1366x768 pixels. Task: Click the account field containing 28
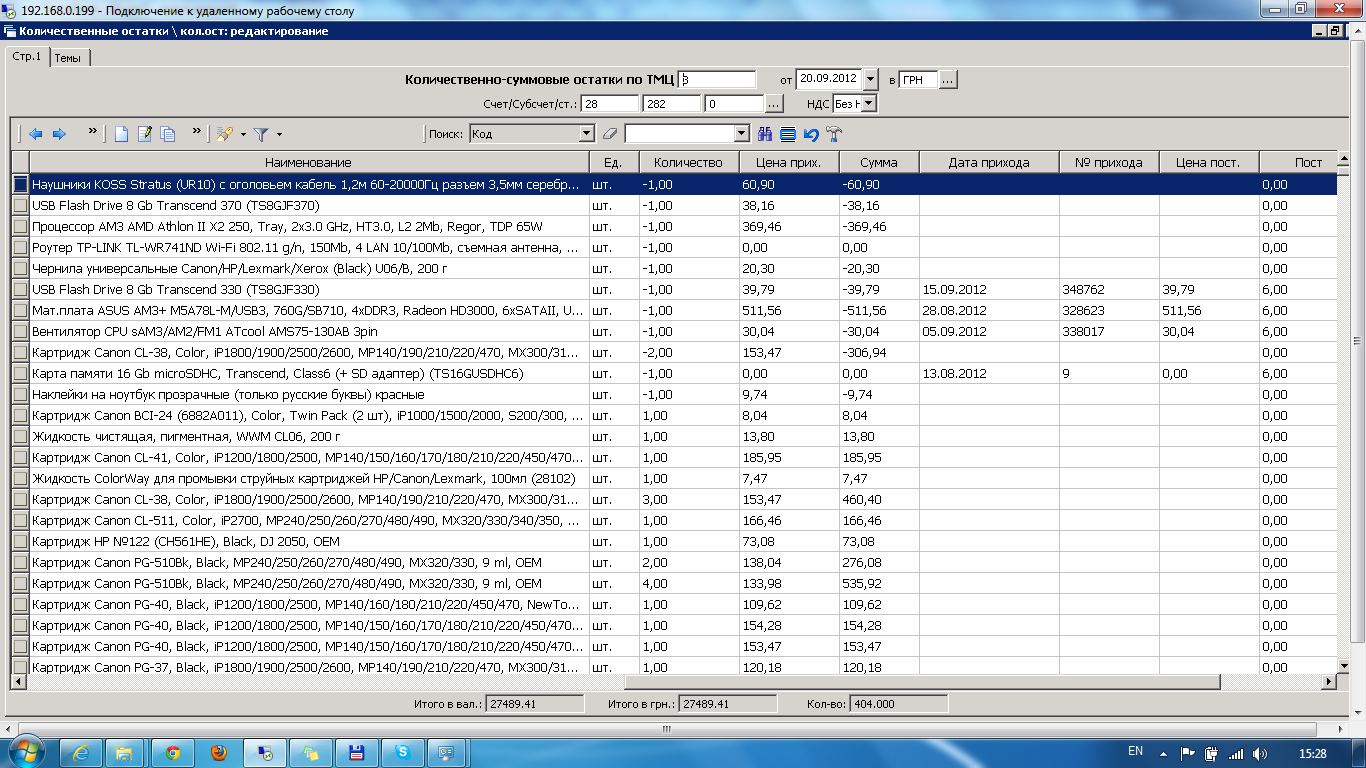point(610,103)
